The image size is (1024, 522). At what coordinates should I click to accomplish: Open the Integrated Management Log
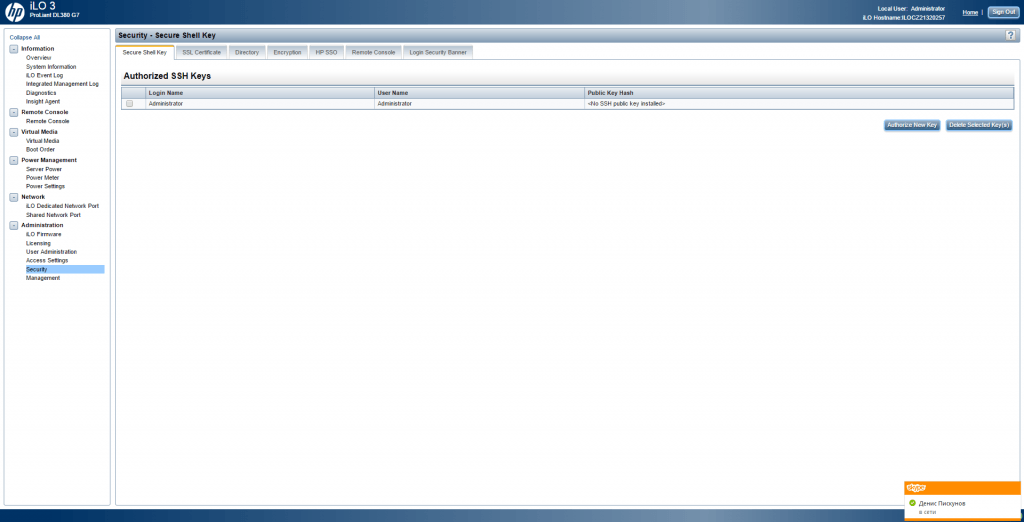(62, 84)
